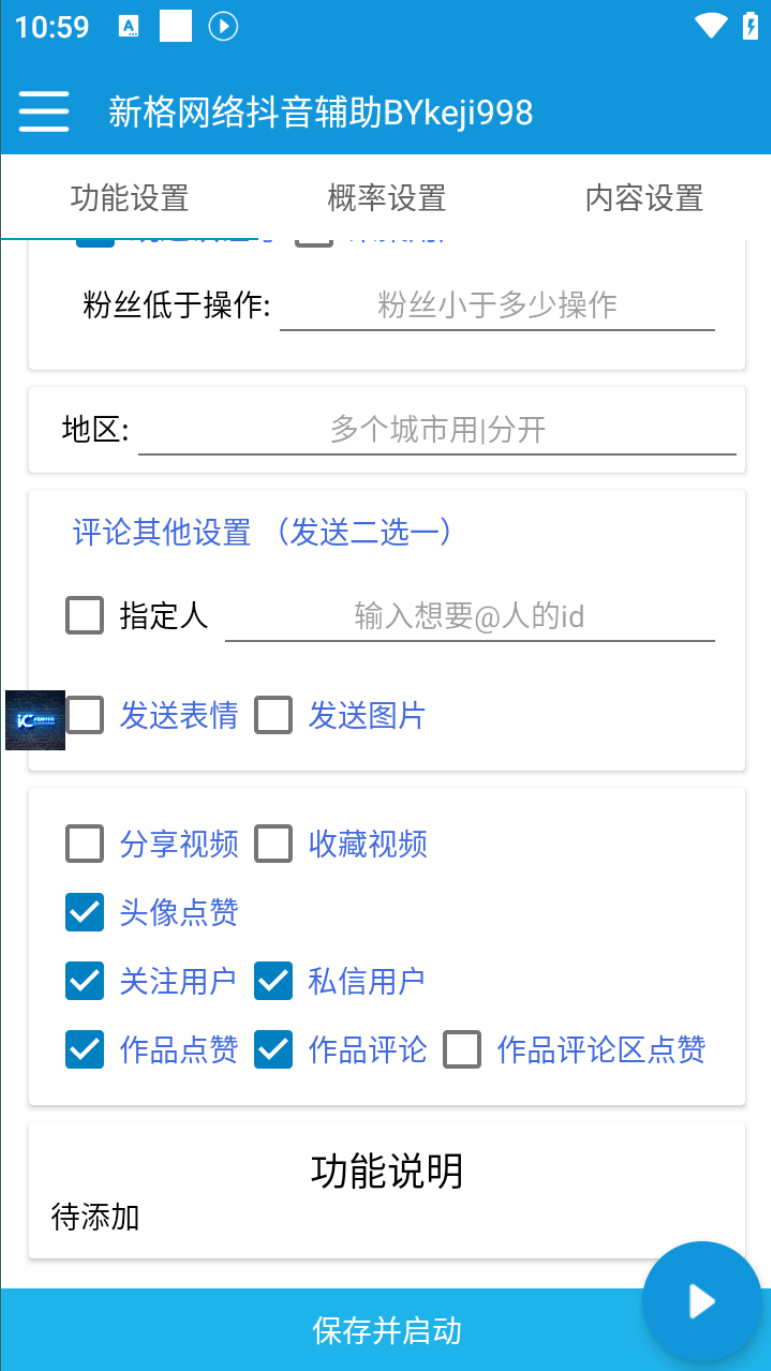Tap the KC floating logo thumbnail
This screenshot has width=771, height=1371.
[35, 720]
